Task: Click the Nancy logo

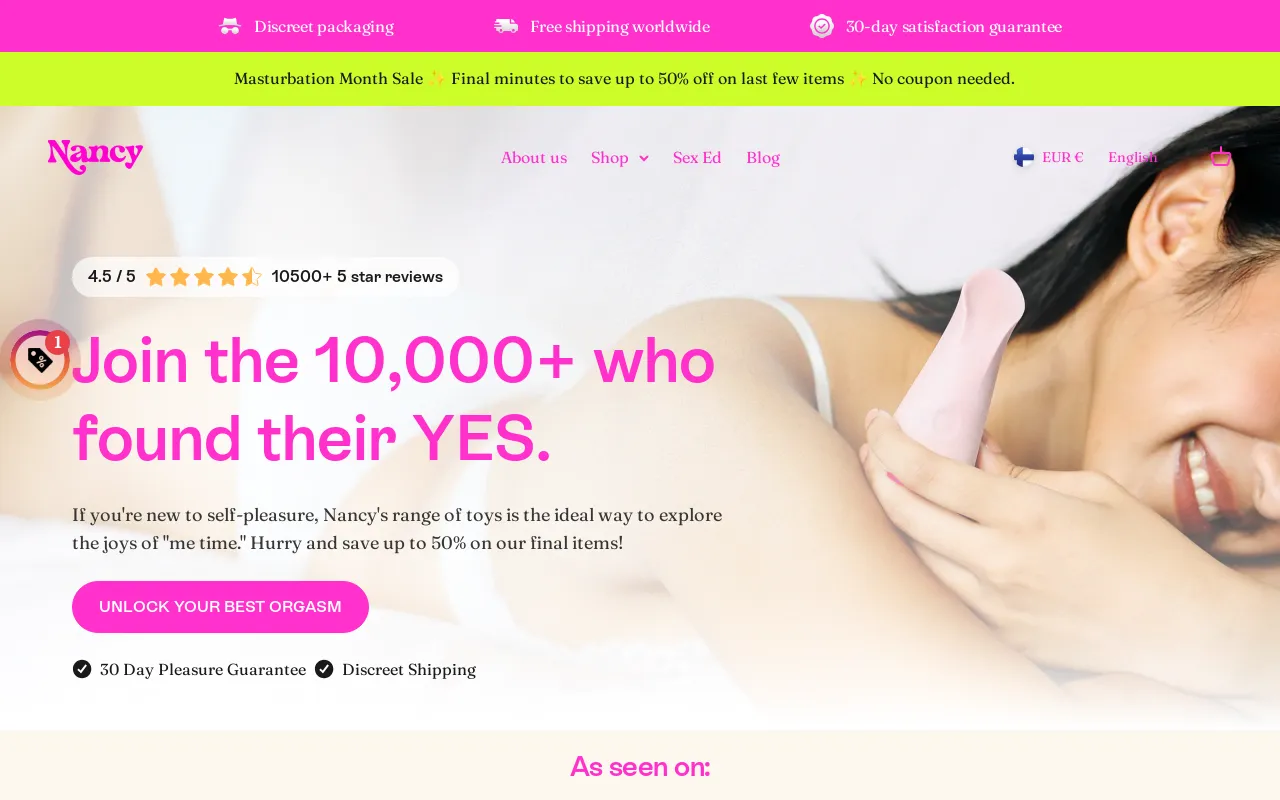Action: click(x=95, y=156)
